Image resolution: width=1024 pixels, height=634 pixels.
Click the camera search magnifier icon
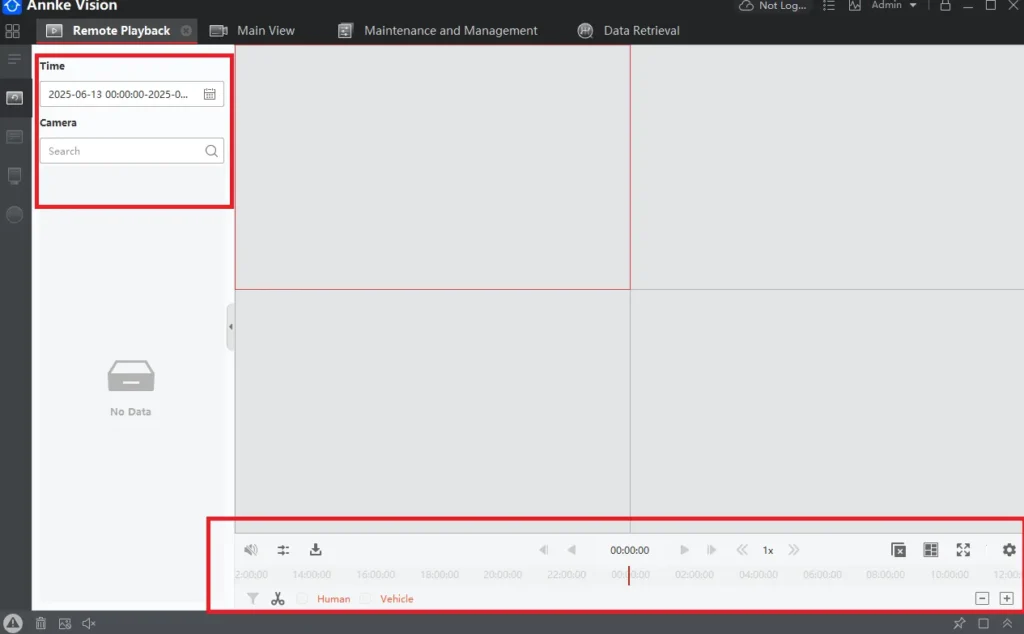click(212, 151)
